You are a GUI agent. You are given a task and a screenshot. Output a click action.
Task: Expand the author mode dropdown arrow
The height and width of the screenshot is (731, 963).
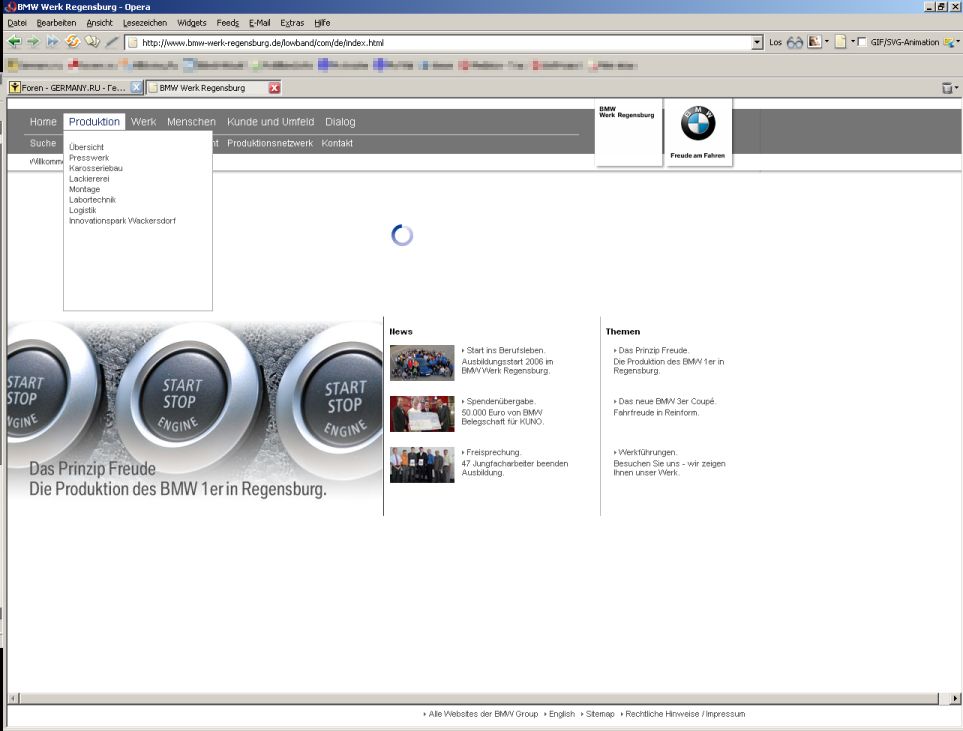pos(852,42)
